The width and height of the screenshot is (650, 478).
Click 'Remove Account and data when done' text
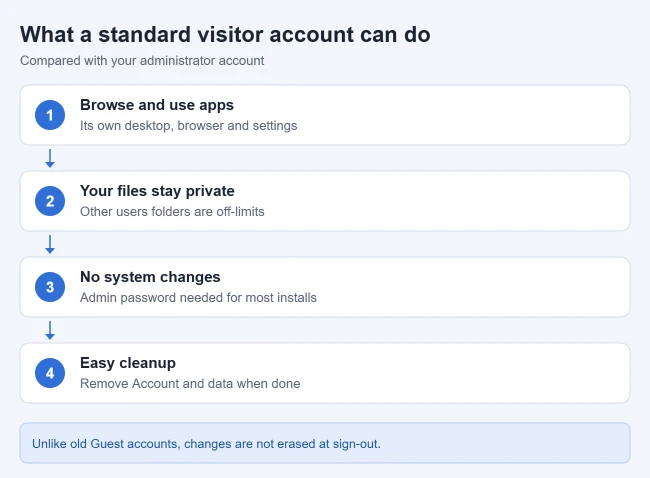(x=190, y=383)
